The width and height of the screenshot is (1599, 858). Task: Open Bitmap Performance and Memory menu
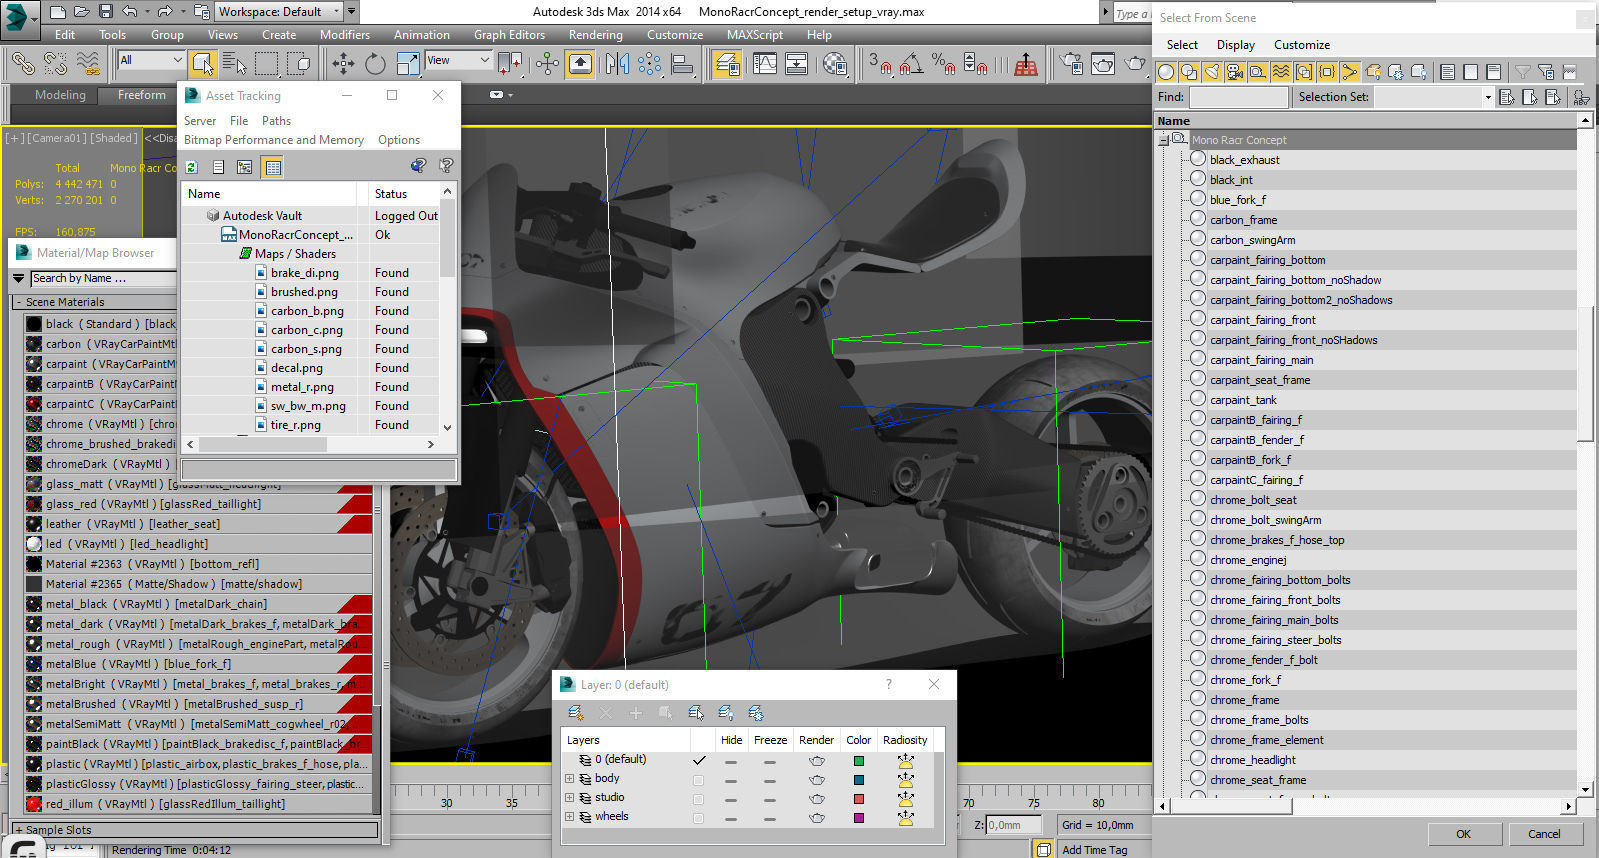pos(274,140)
